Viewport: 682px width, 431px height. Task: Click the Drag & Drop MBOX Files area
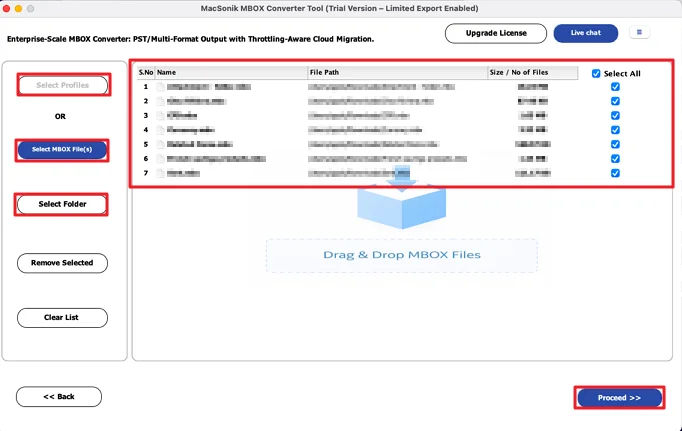coord(401,255)
